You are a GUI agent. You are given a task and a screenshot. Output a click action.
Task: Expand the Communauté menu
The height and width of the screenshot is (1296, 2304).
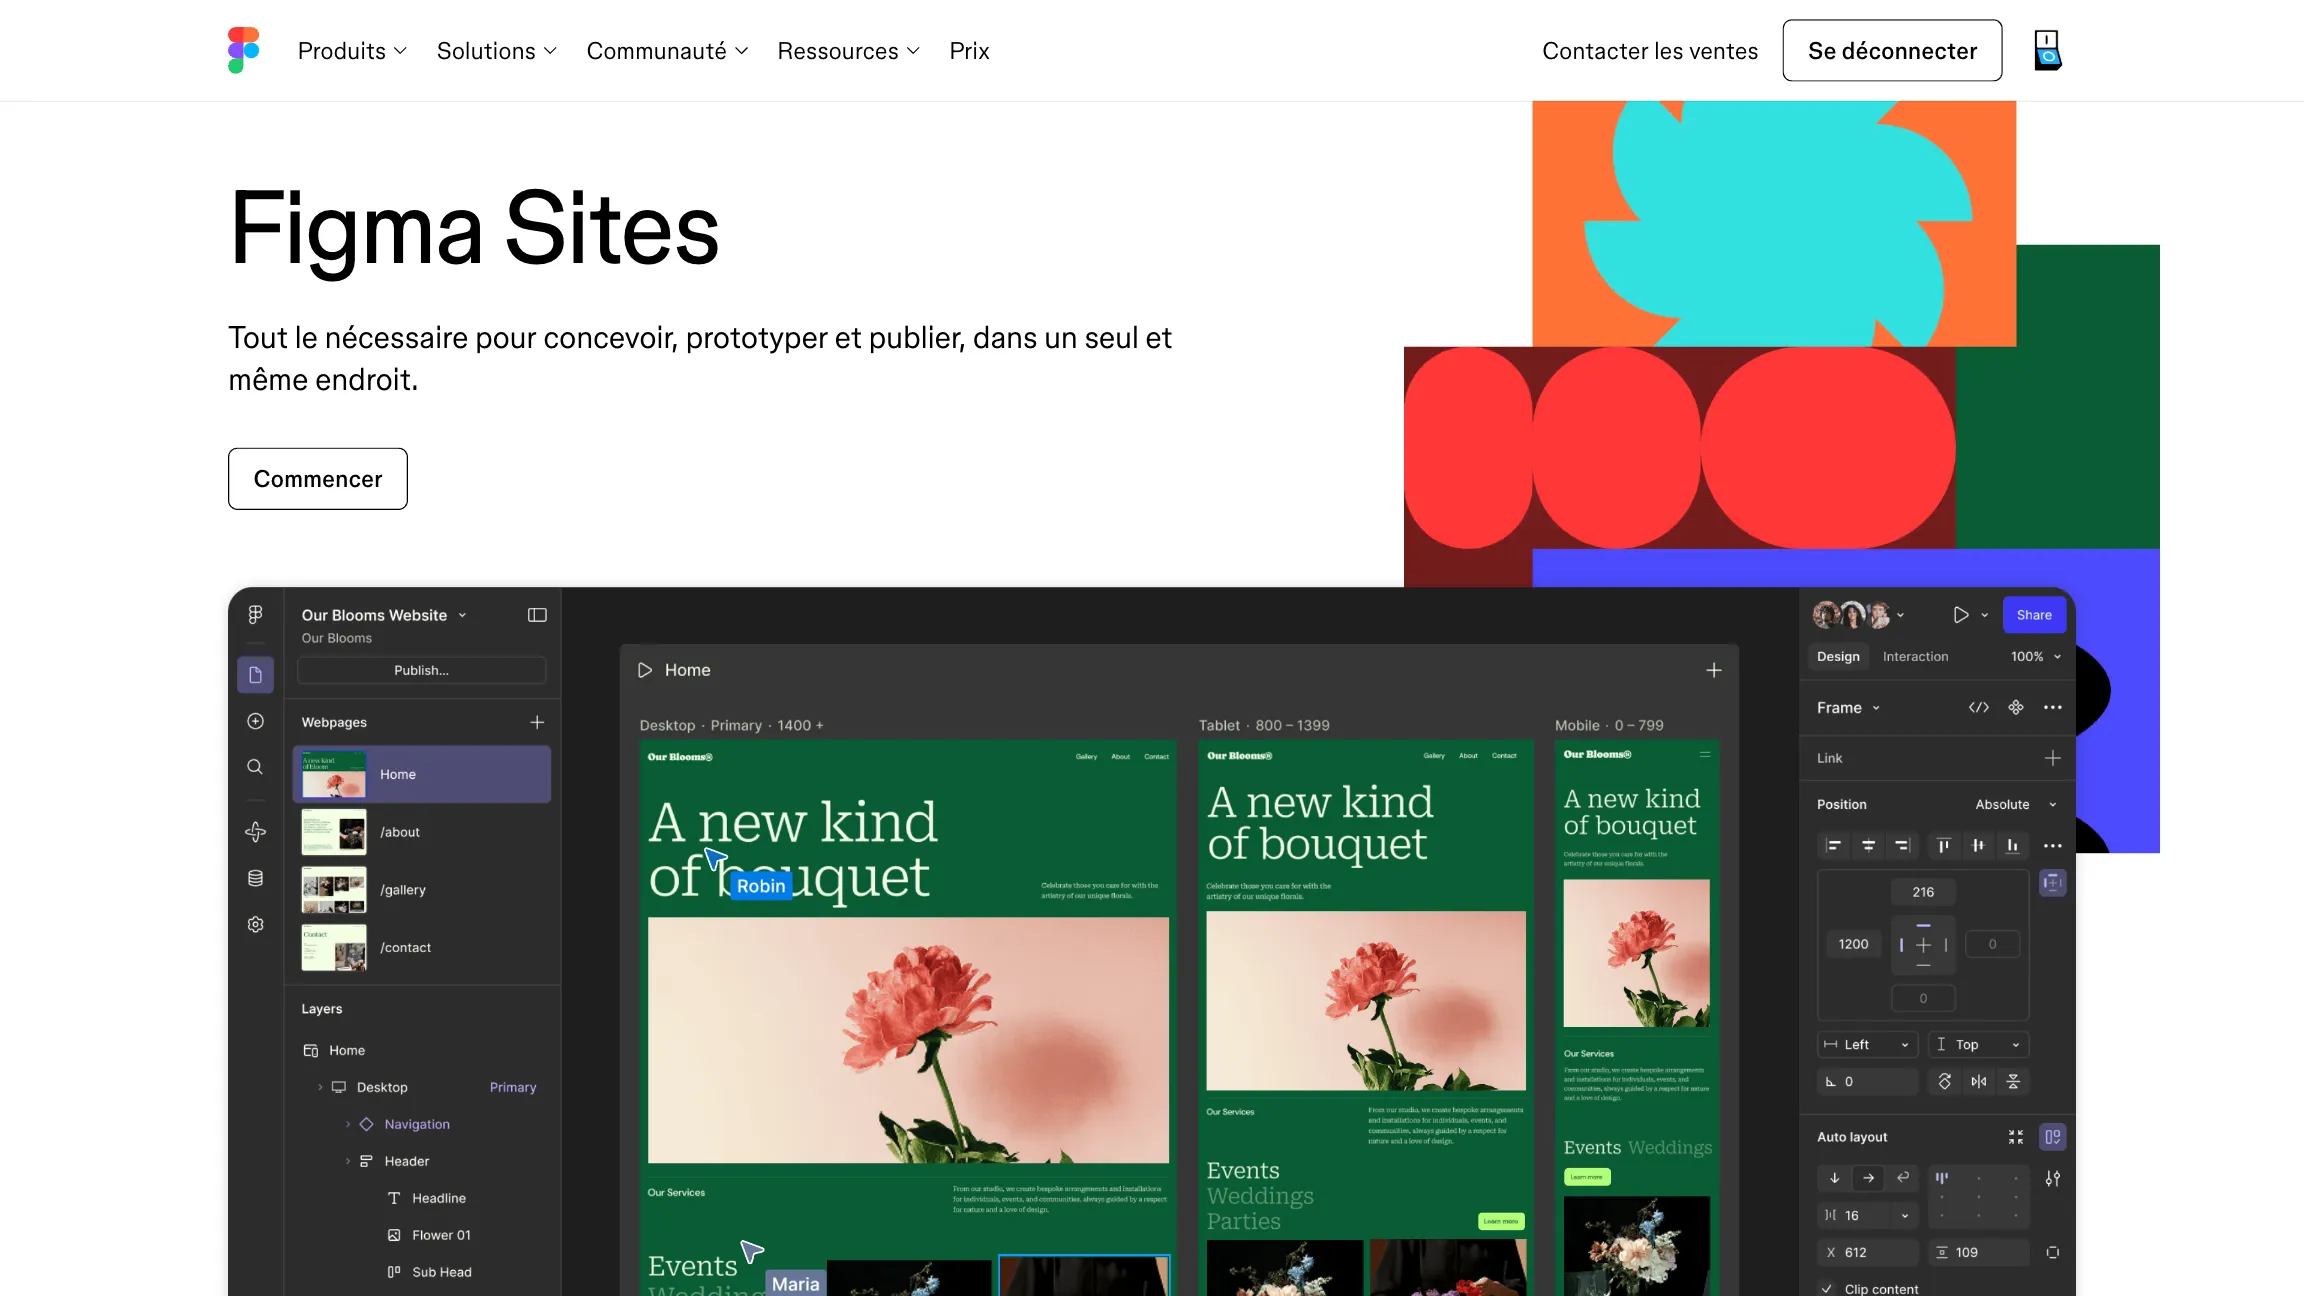pos(667,51)
